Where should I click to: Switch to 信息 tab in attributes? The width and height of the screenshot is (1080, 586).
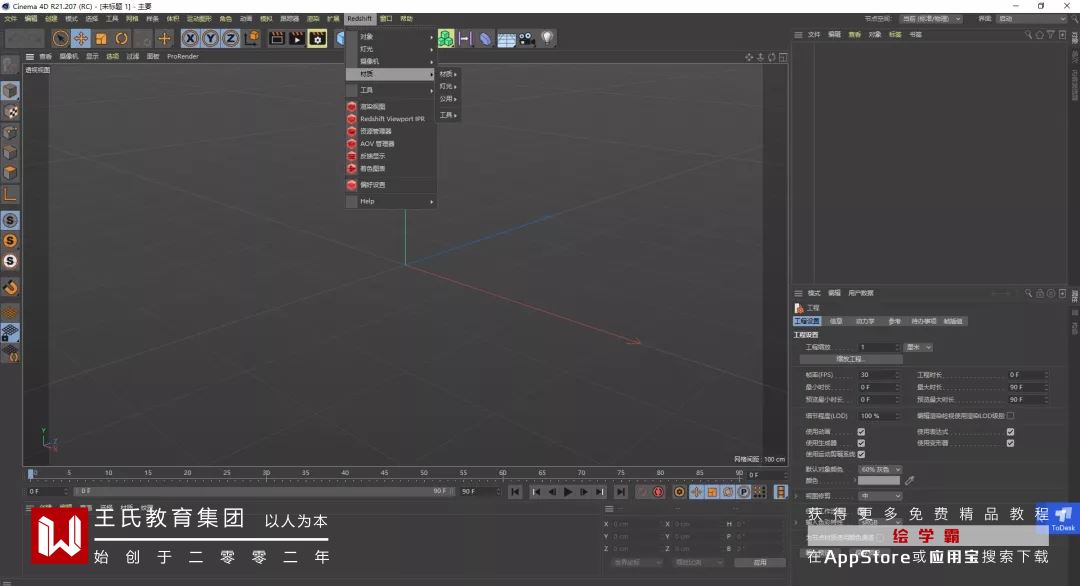tap(836, 322)
